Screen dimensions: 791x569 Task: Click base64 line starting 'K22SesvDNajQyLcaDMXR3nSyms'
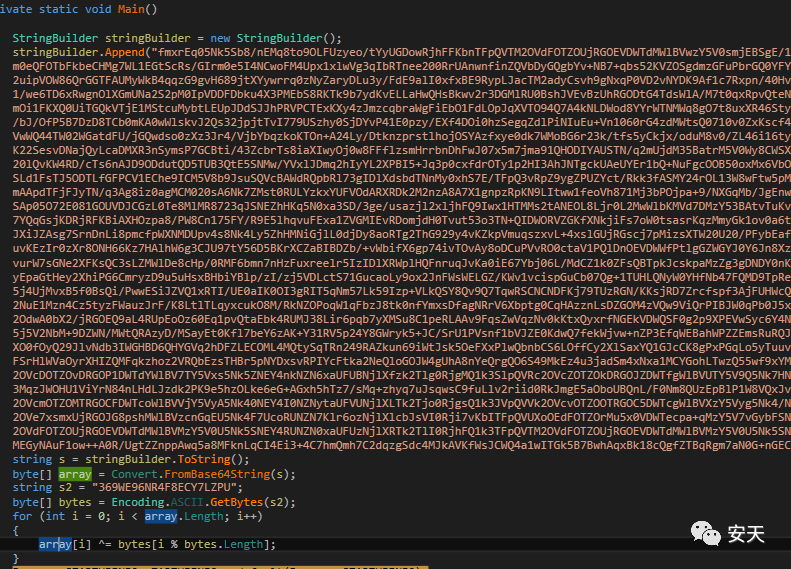(402, 150)
